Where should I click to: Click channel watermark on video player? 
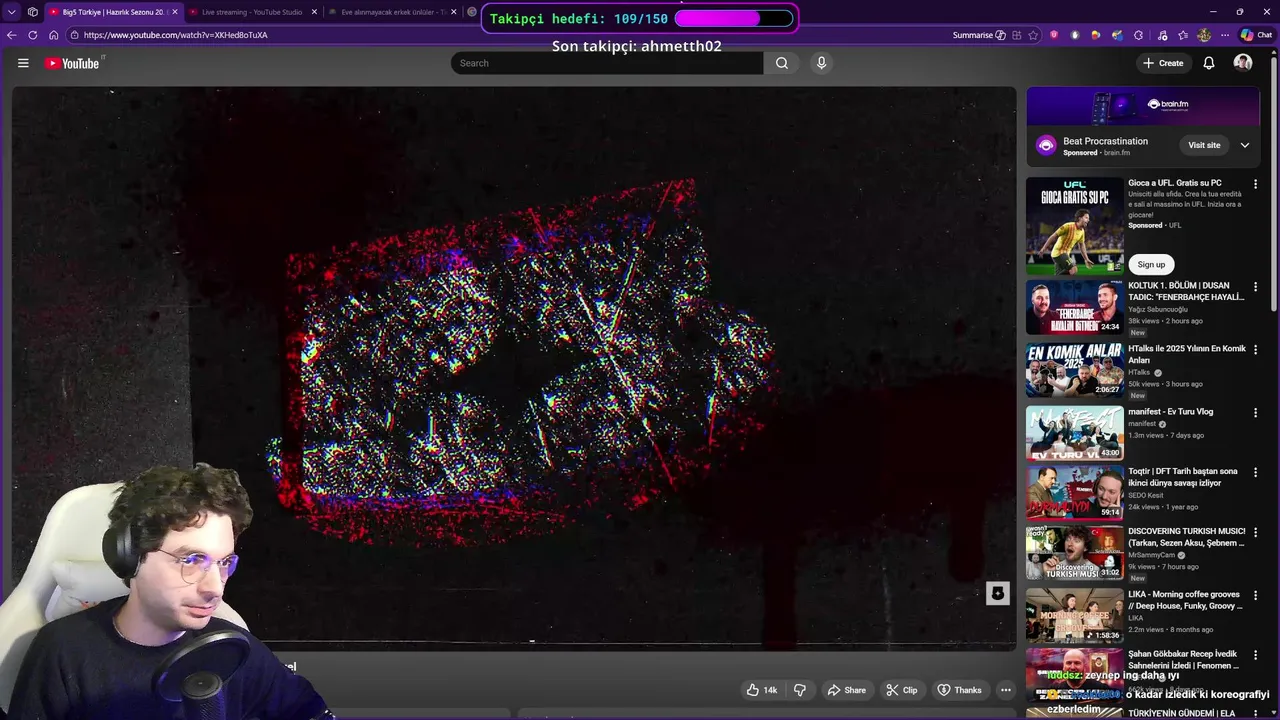click(997, 593)
